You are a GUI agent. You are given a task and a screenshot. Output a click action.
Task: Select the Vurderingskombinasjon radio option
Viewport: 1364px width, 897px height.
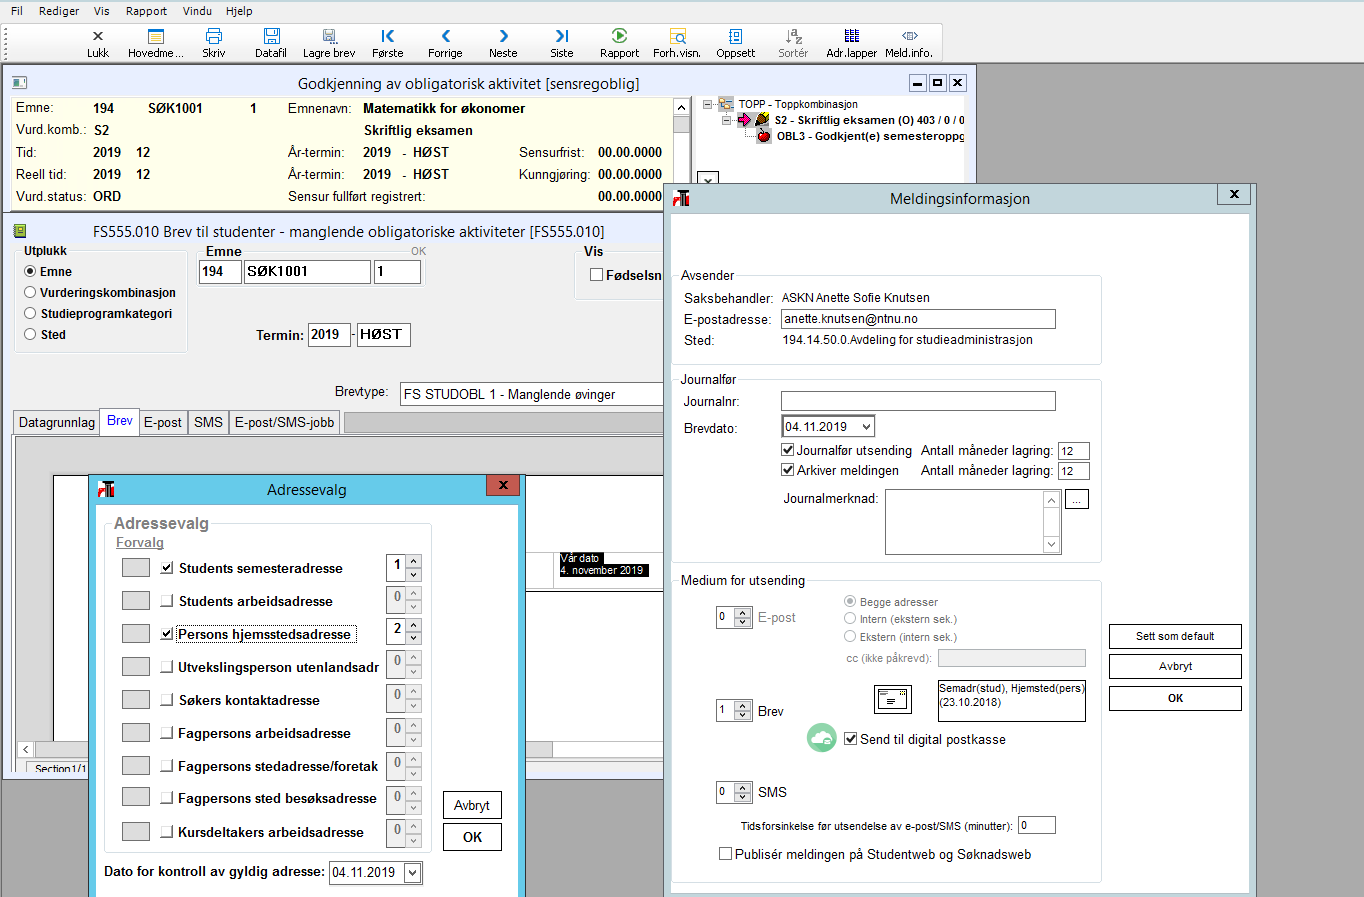(x=30, y=292)
